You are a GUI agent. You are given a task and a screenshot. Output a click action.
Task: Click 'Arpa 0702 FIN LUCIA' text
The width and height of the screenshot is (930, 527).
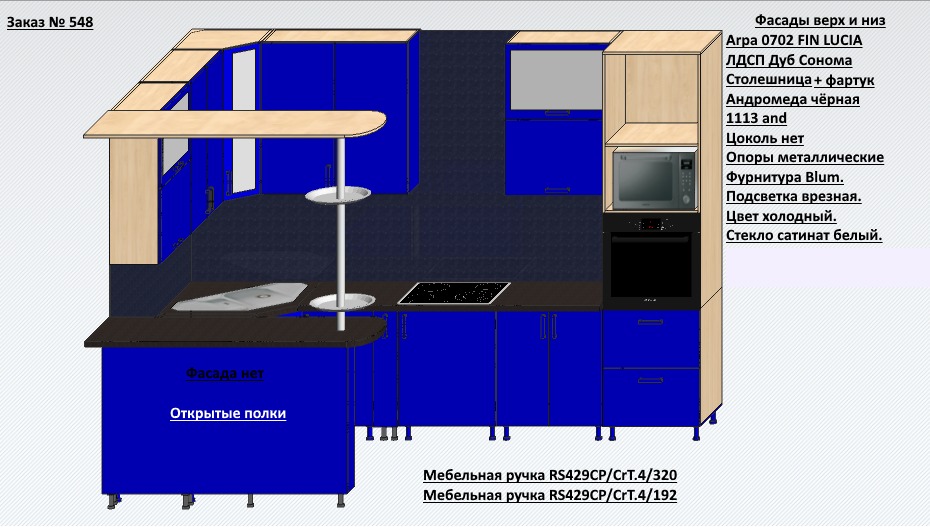point(794,40)
